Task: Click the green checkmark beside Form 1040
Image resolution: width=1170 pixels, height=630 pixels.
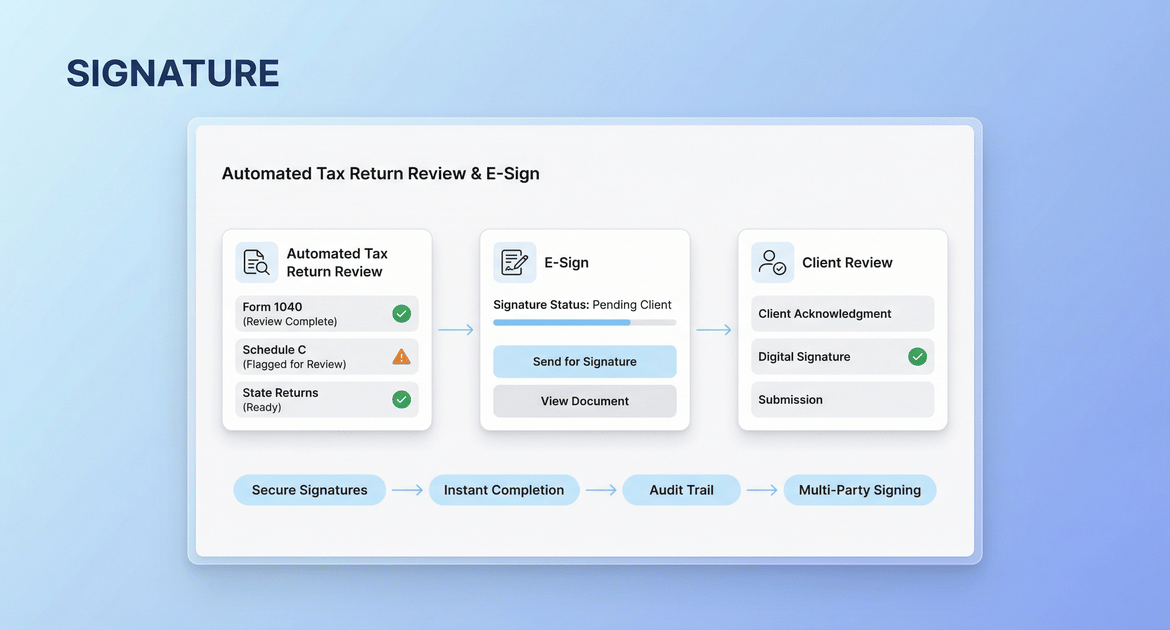Action: click(x=401, y=314)
